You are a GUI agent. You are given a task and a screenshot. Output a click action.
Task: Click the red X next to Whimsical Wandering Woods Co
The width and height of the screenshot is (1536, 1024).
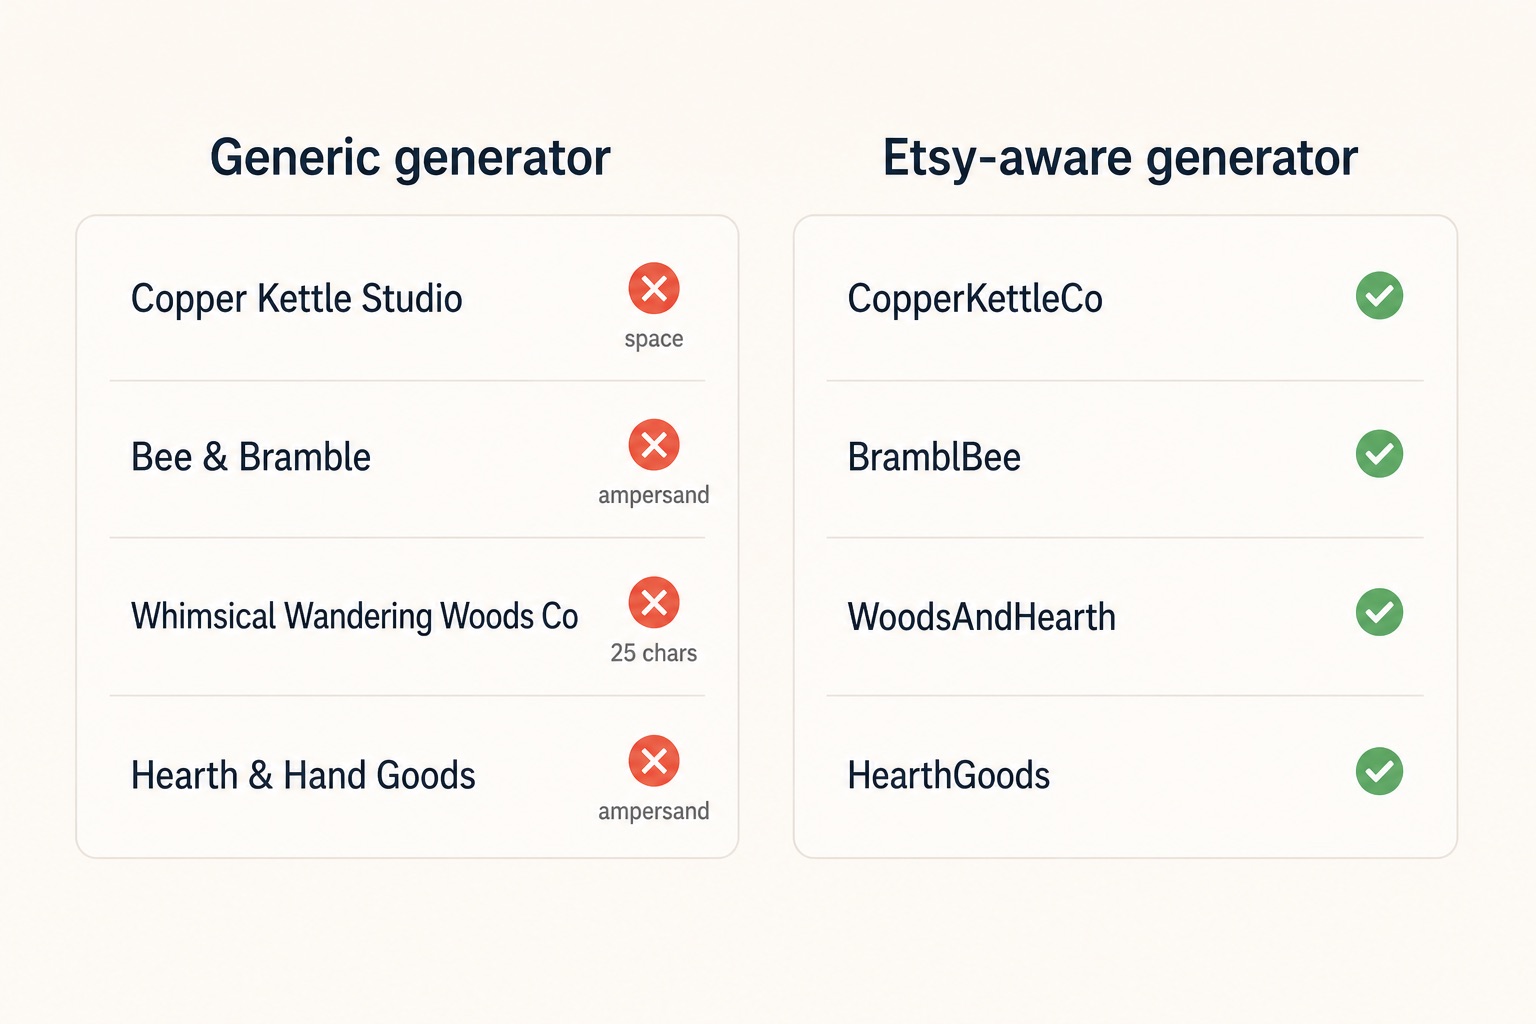click(x=654, y=603)
